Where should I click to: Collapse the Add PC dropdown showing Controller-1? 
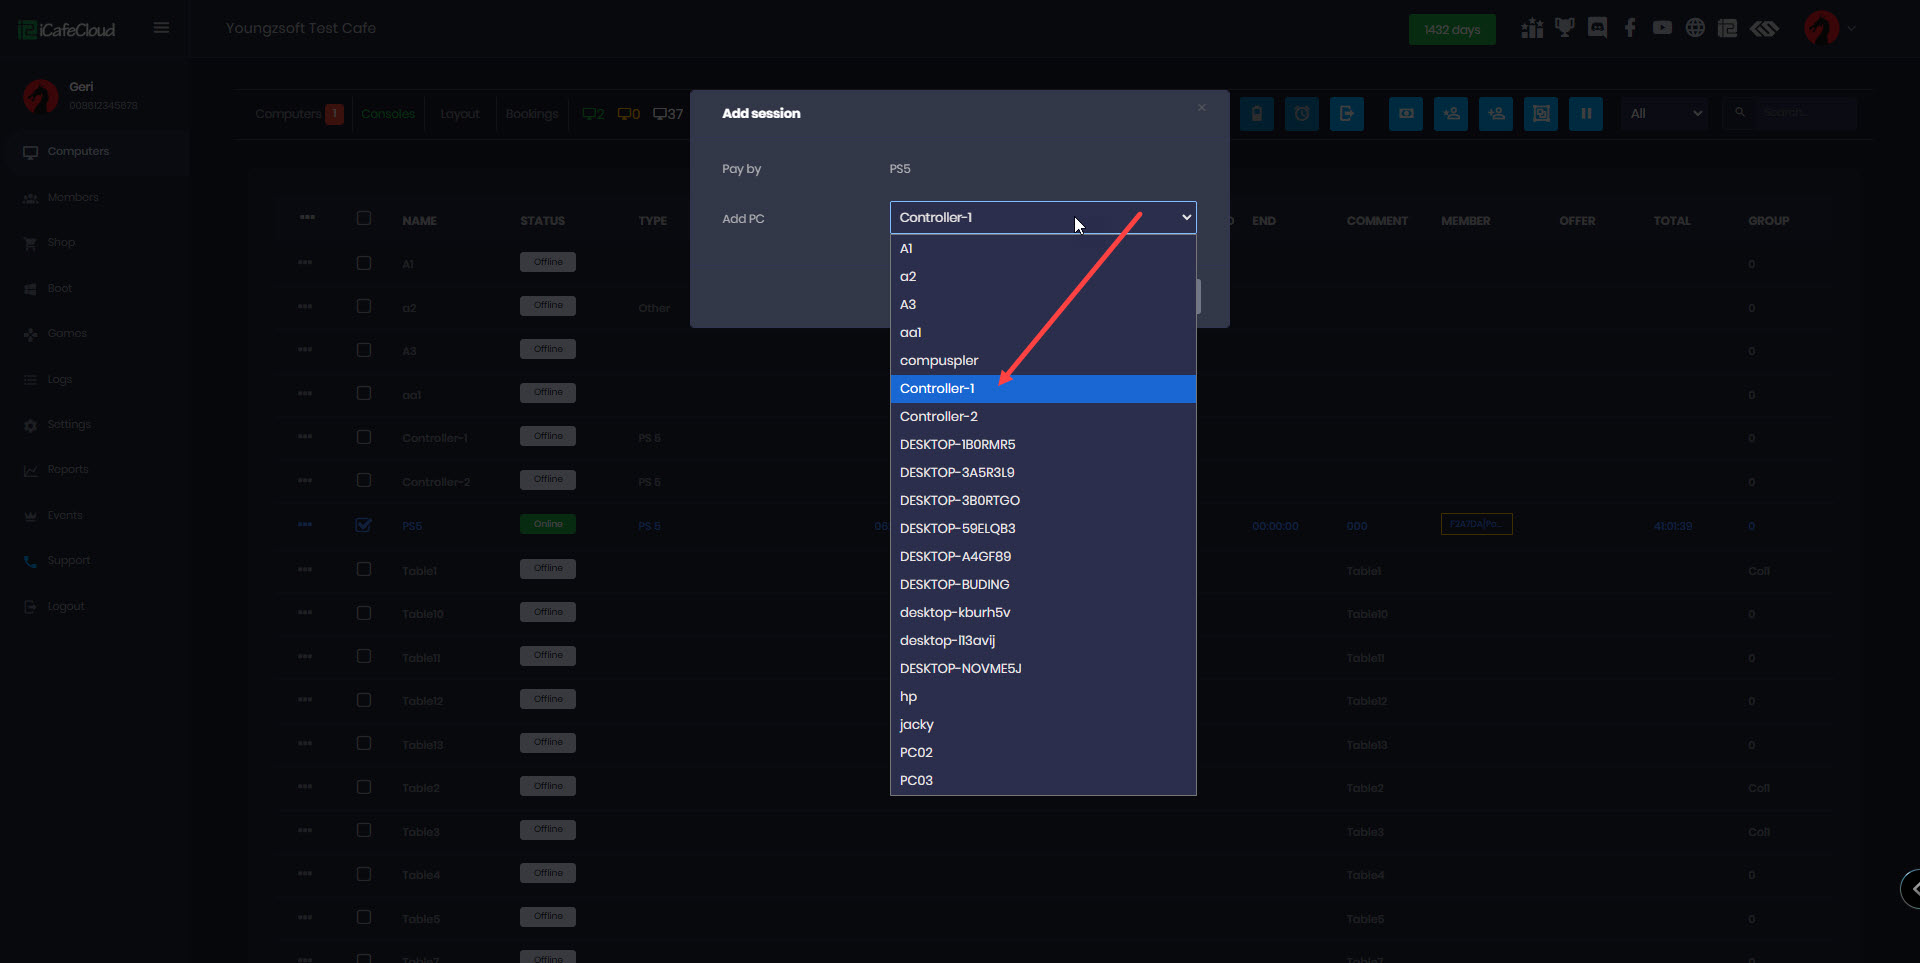click(1042, 218)
